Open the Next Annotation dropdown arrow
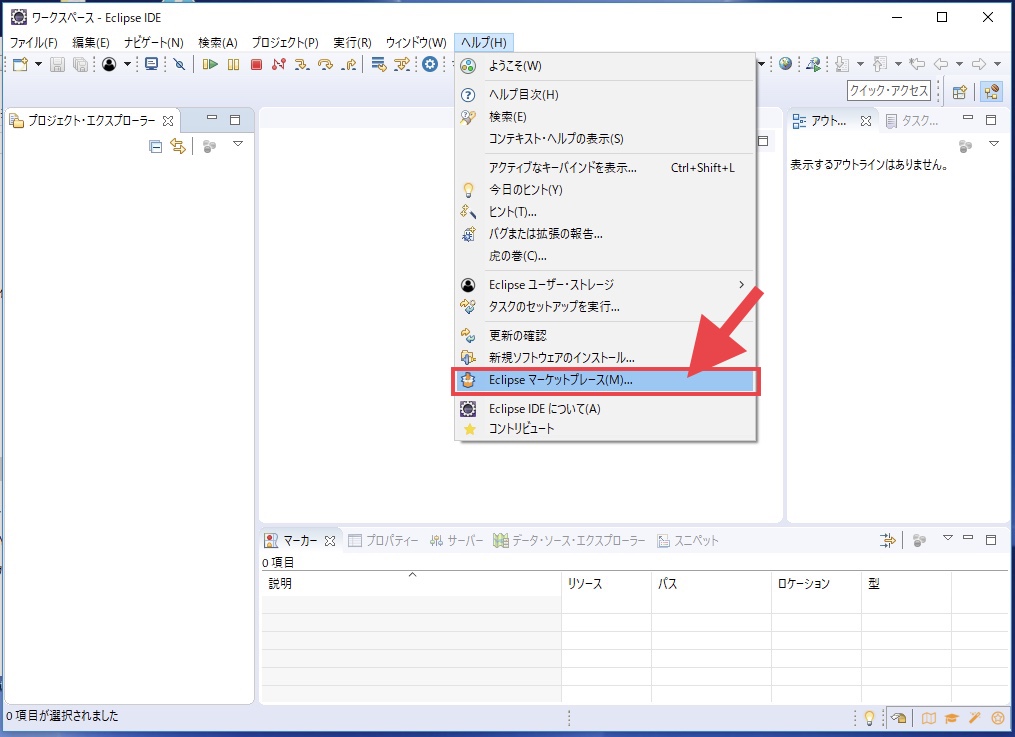 tap(860, 63)
